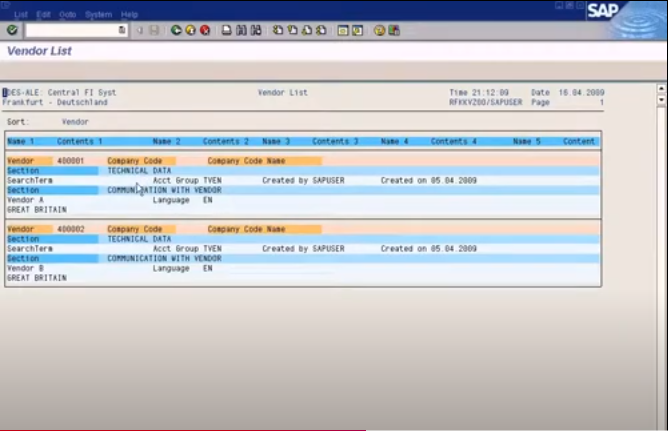Image resolution: width=668 pixels, height=431 pixels.
Task: Click RFKKVZ00/SAPUSER report name text
Action: [x=486, y=102]
